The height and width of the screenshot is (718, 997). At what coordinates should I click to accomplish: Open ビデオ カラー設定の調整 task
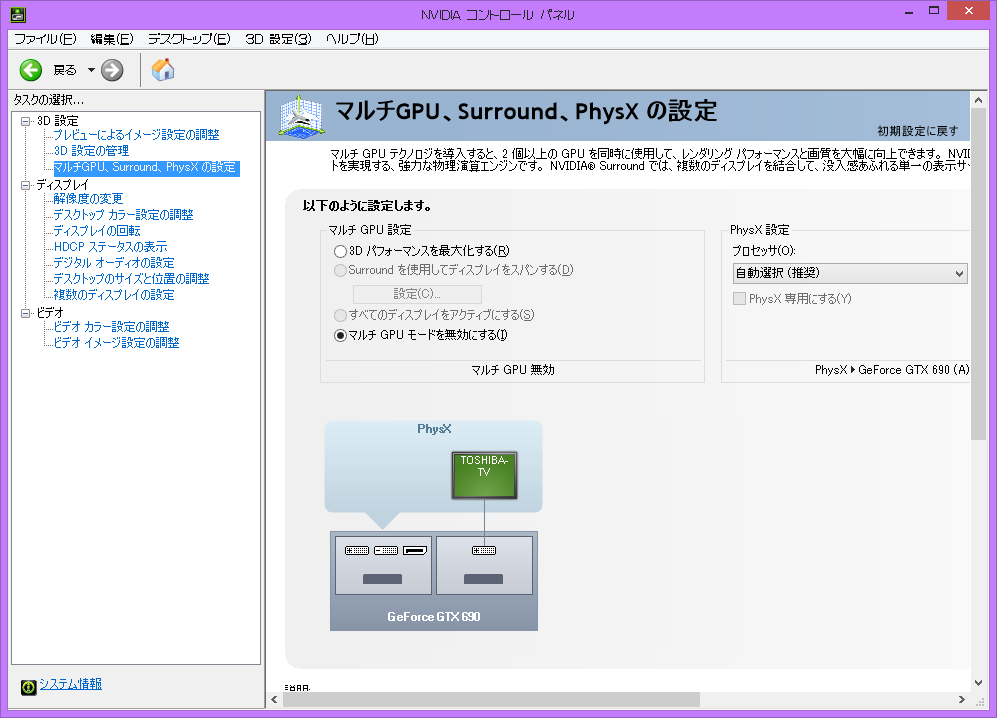(111, 326)
